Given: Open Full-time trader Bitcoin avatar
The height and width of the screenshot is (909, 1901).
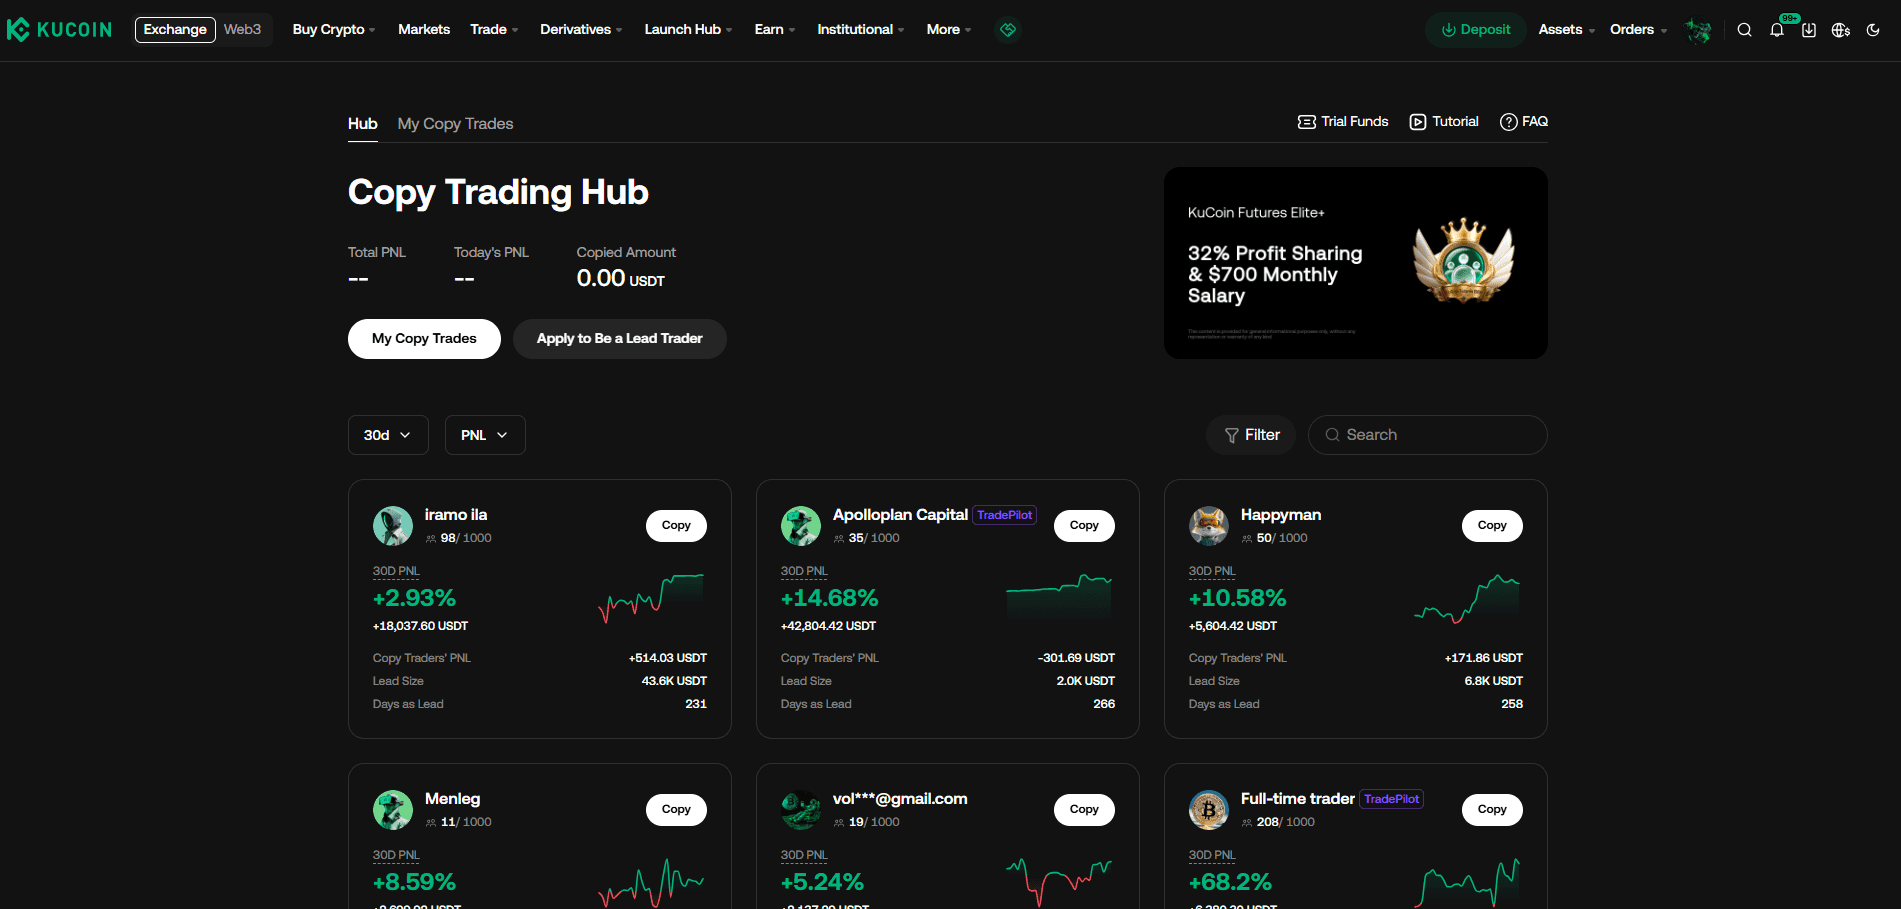Looking at the screenshot, I should click(x=1209, y=810).
